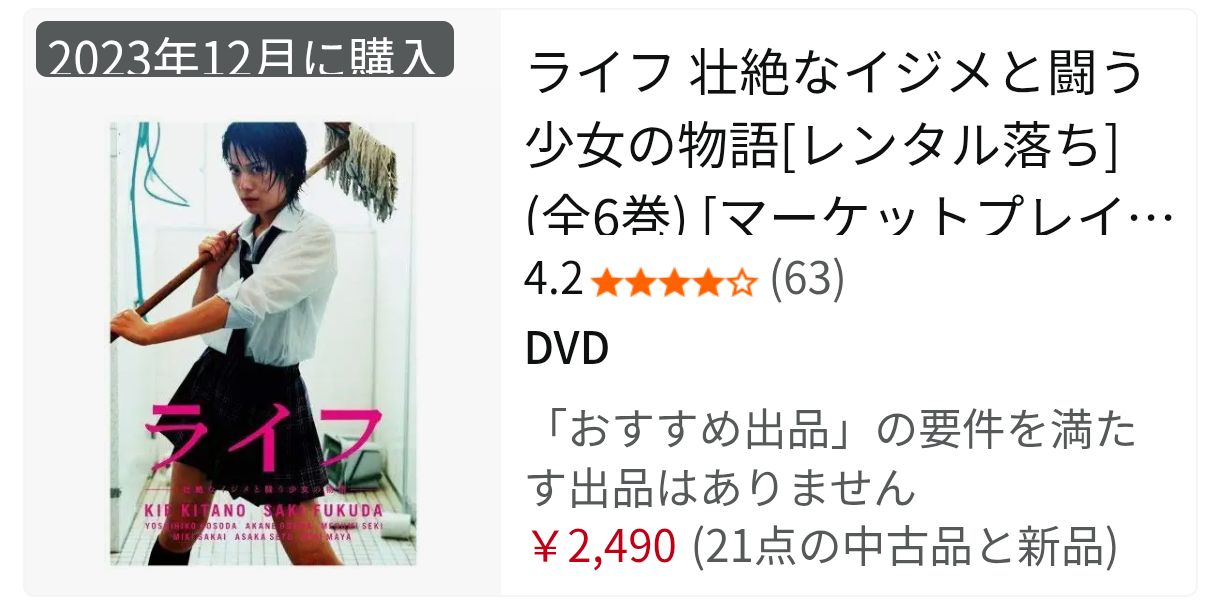Viewport: 1220px width, 604px height.
Task: Select the 2023年12月に購入 purchase badge
Action: tap(245, 50)
